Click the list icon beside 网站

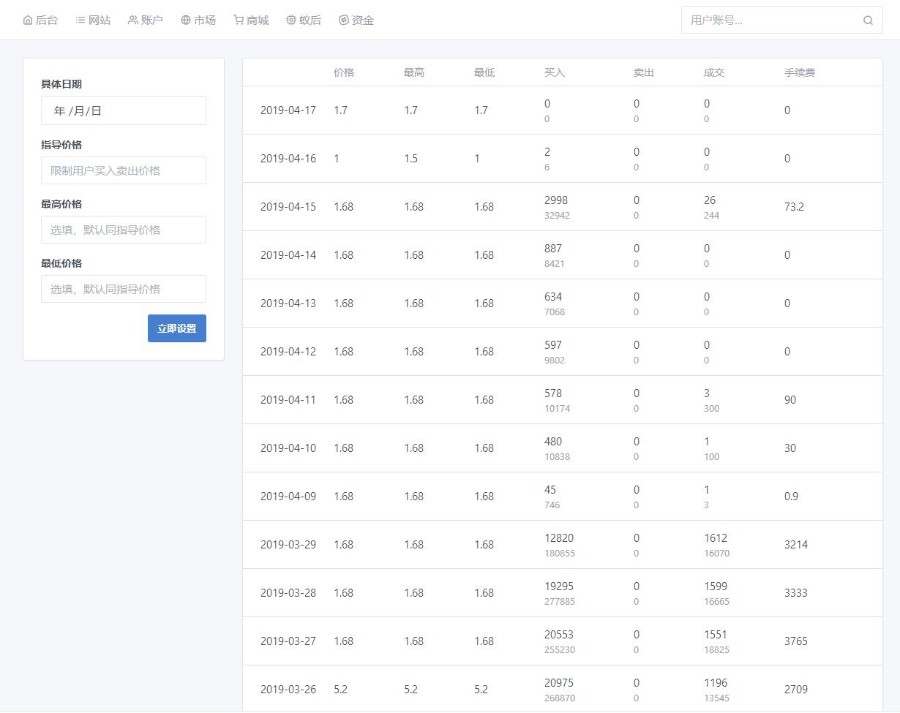[81, 20]
